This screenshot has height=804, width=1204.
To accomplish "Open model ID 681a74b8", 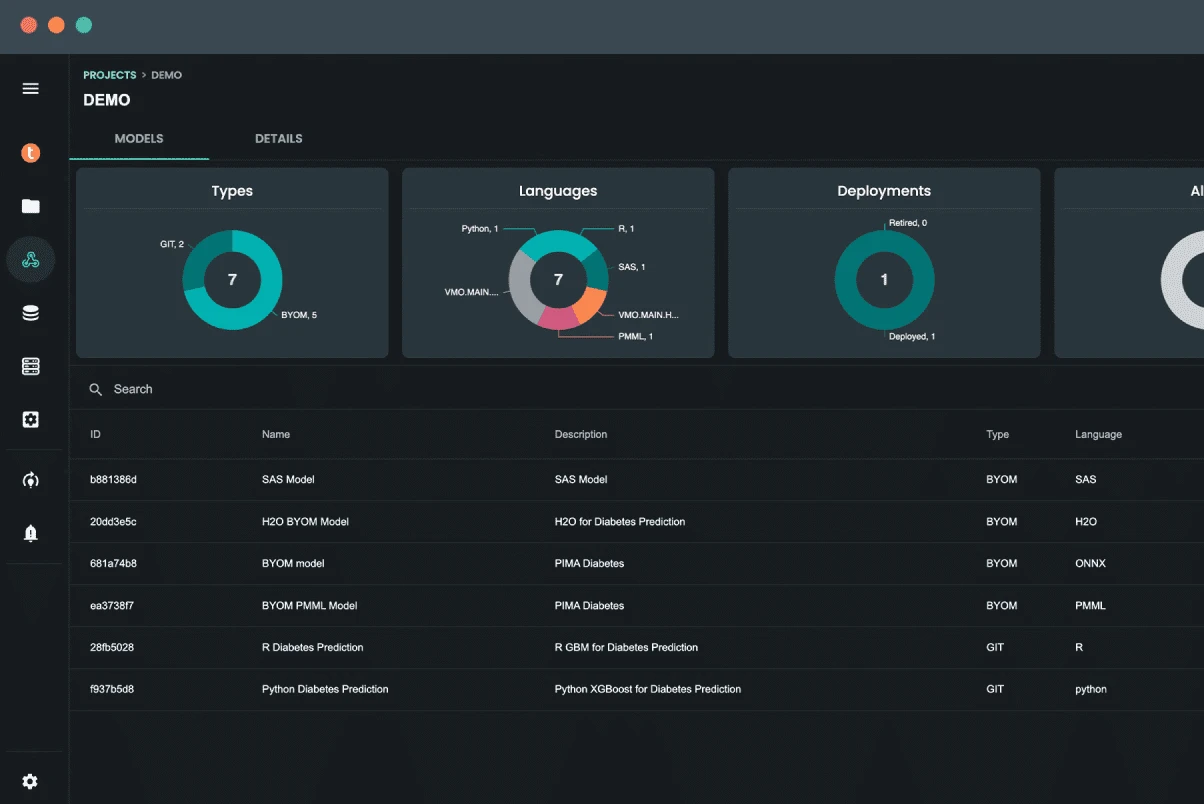I will tap(113, 563).
